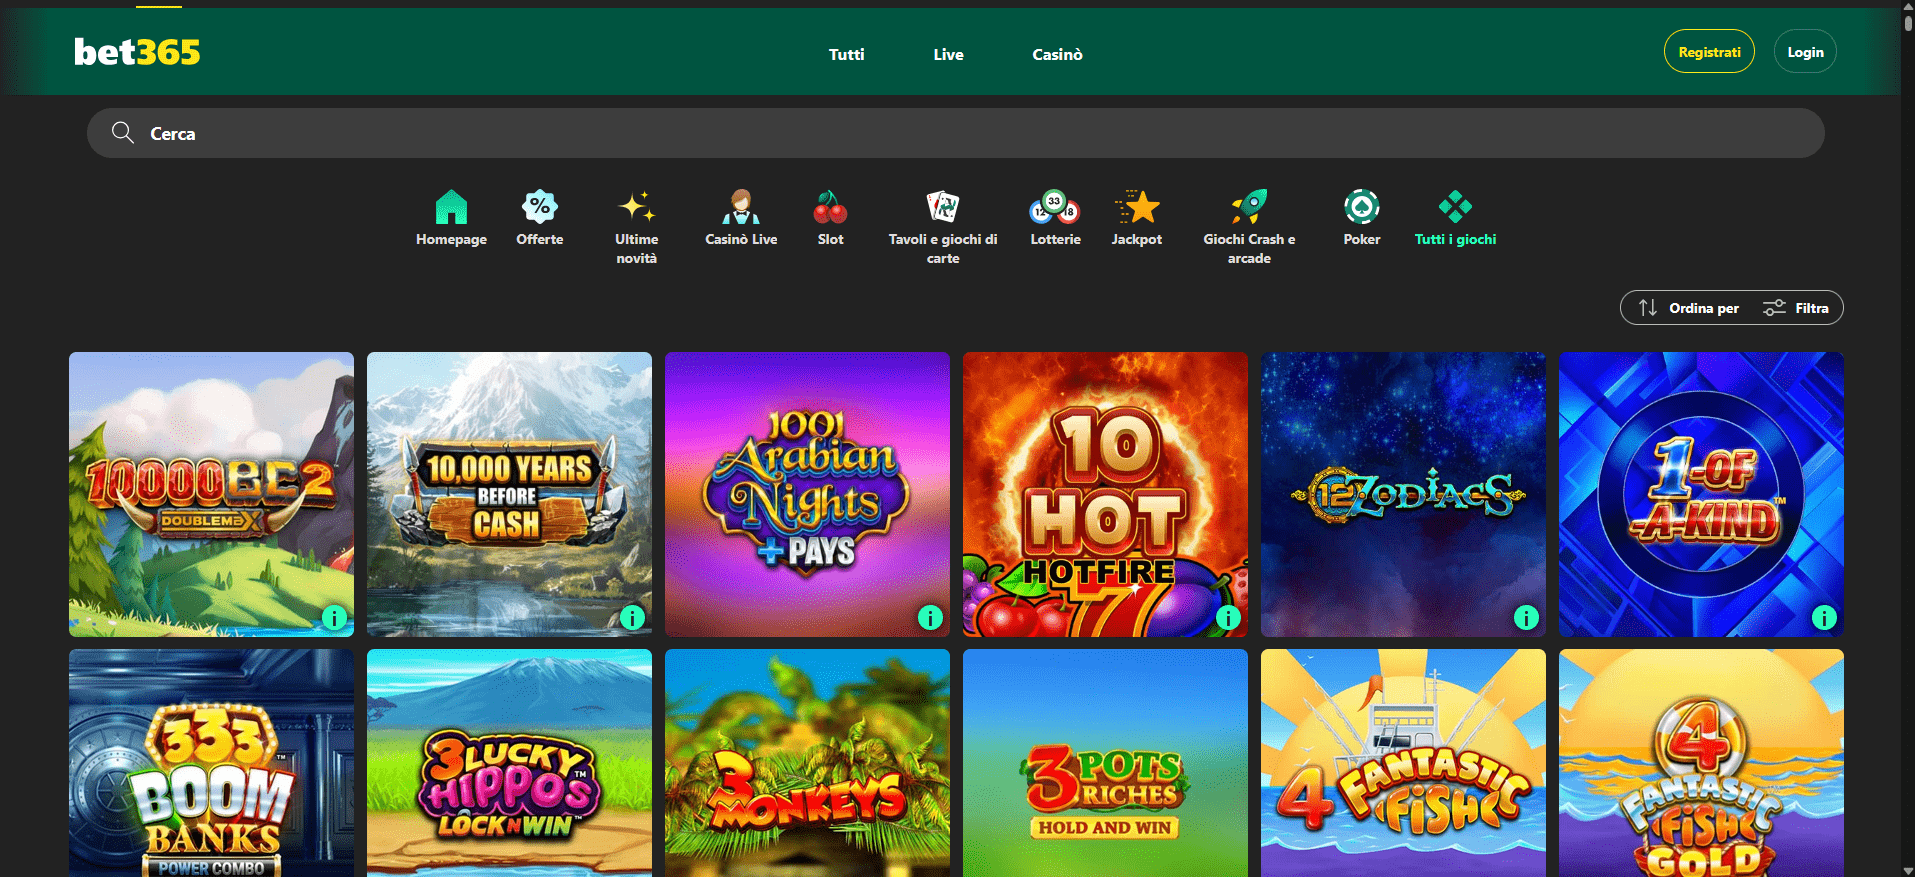Select Giochi Crash e arcade rocket icon
Screen dimensions: 1915x877
(x=1249, y=207)
